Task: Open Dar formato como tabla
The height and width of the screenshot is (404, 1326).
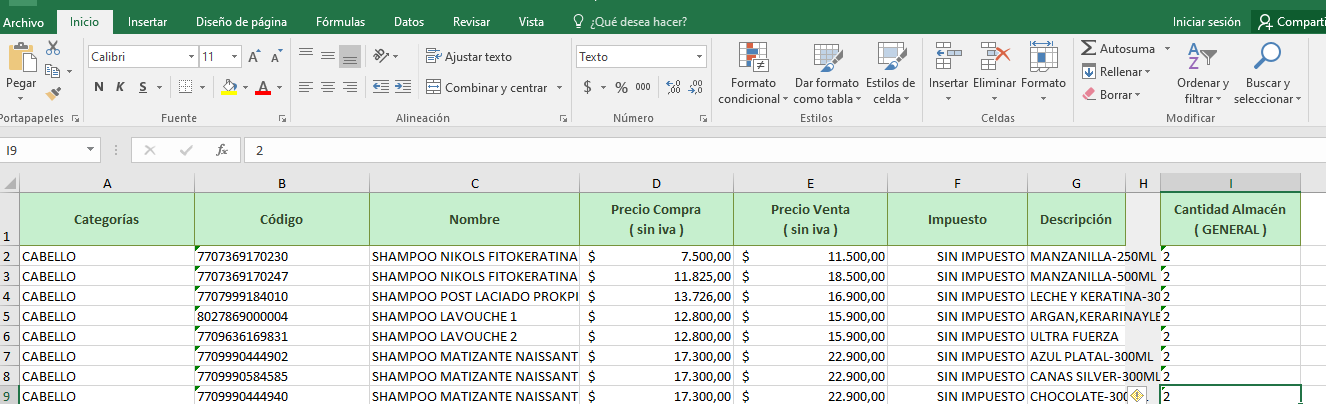Action: [826, 73]
